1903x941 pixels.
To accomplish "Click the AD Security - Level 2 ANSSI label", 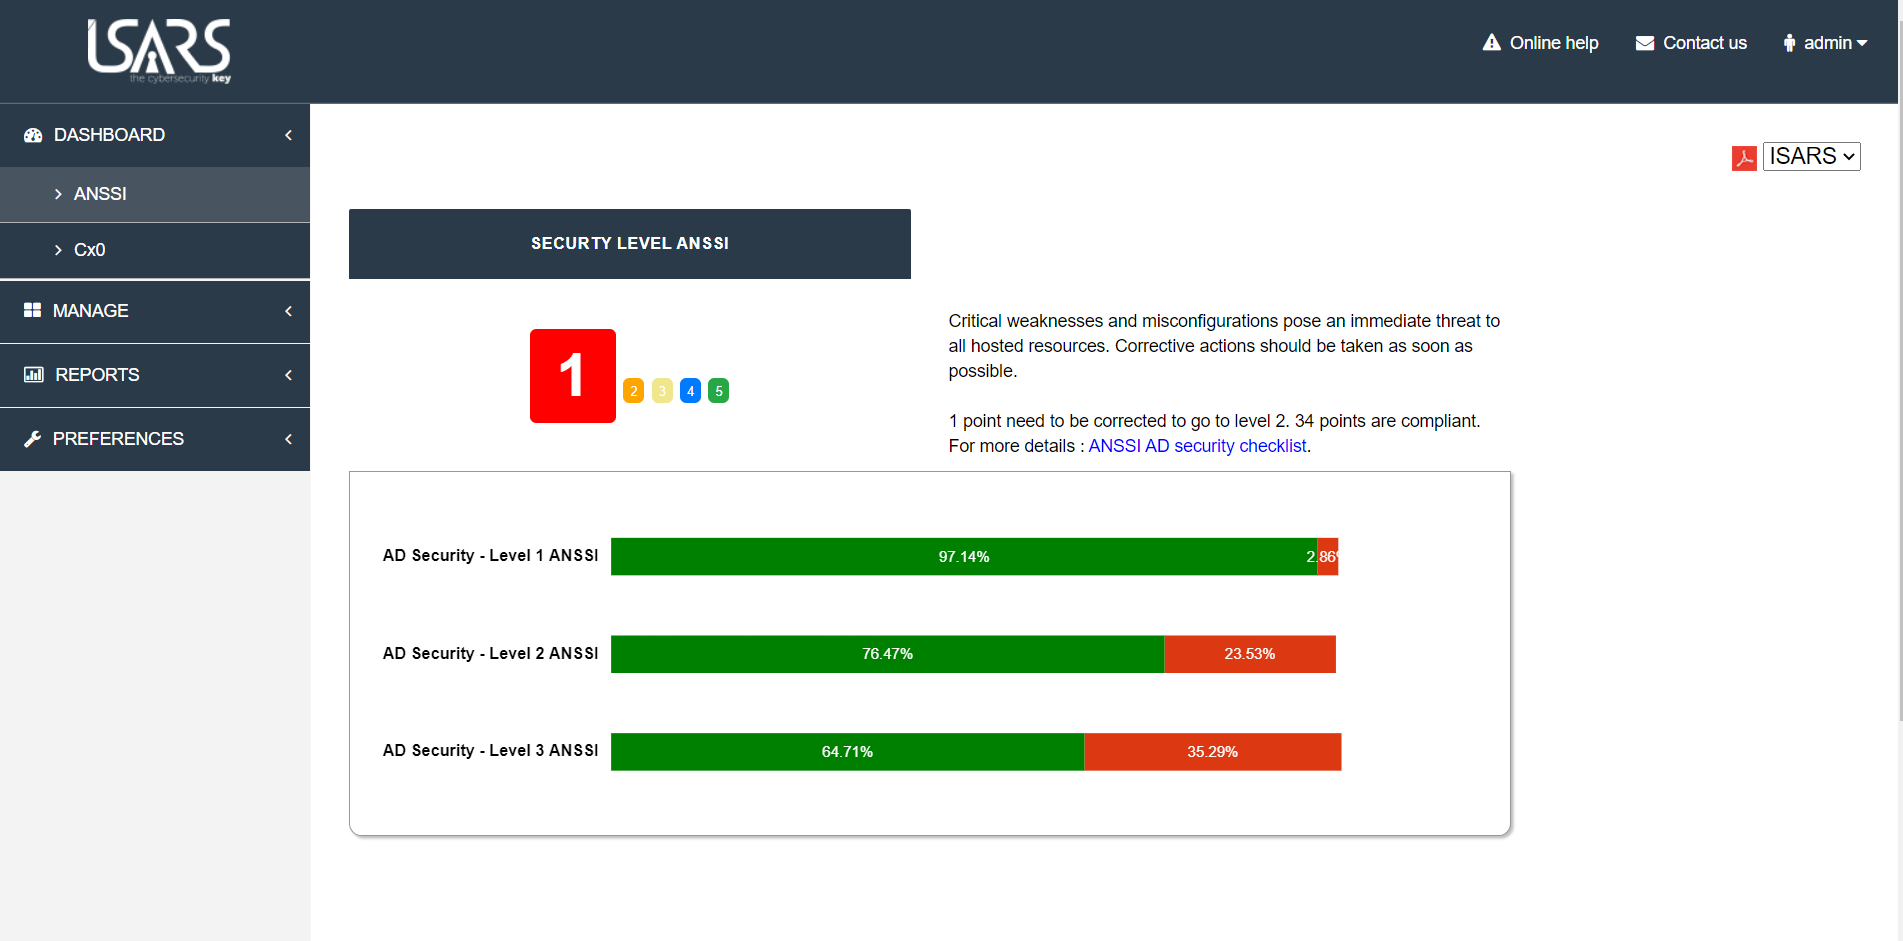I will click(x=490, y=654).
